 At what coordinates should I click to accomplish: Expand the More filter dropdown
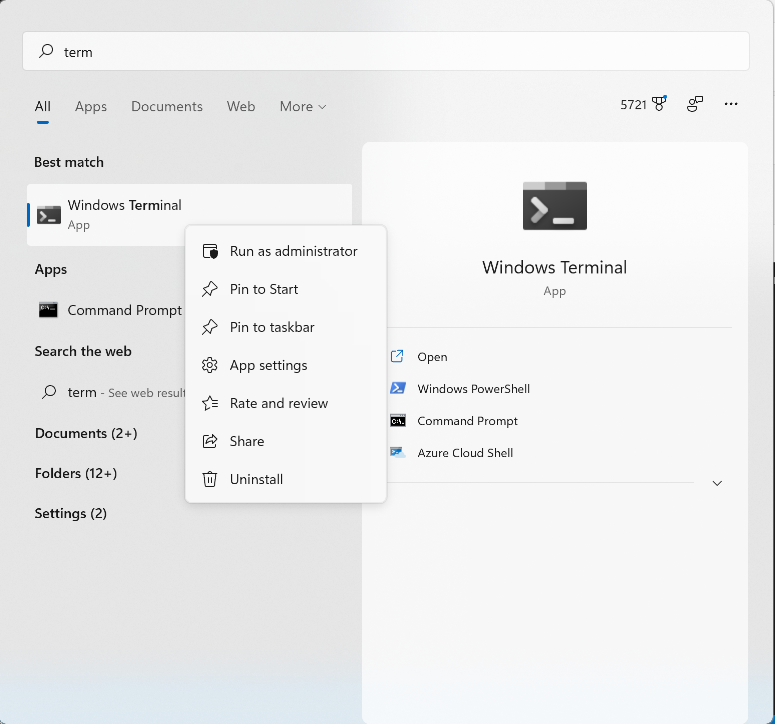pyautogui.click(x=302, y=106)
